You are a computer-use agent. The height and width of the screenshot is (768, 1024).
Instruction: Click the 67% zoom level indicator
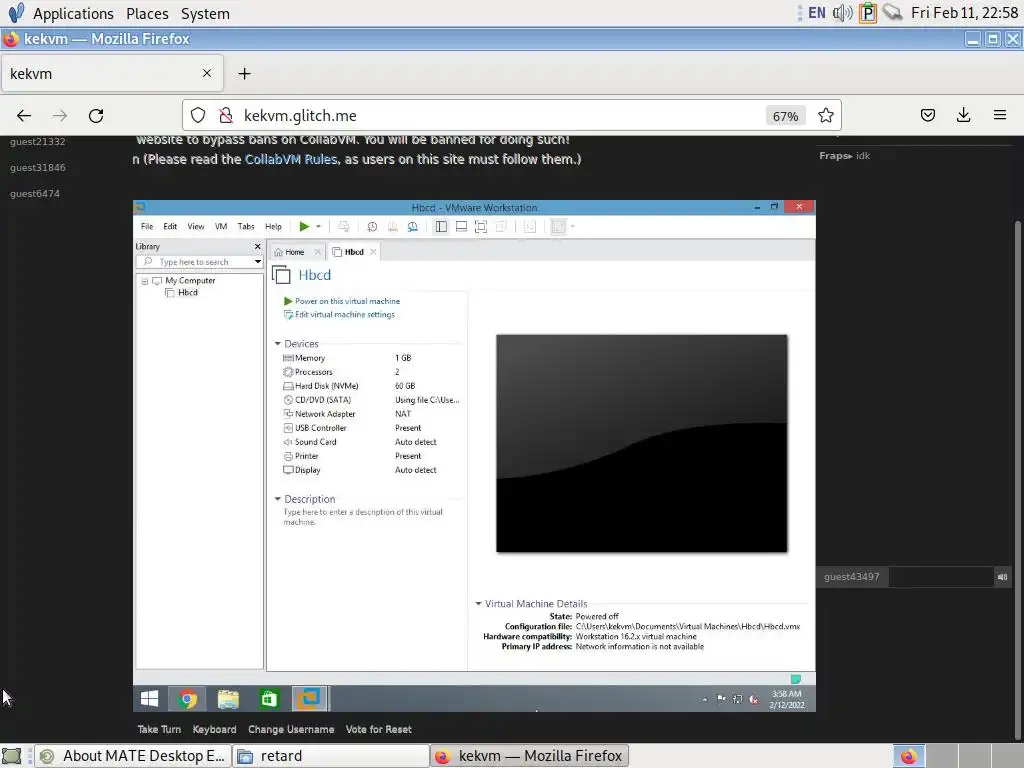click(785, 116)
